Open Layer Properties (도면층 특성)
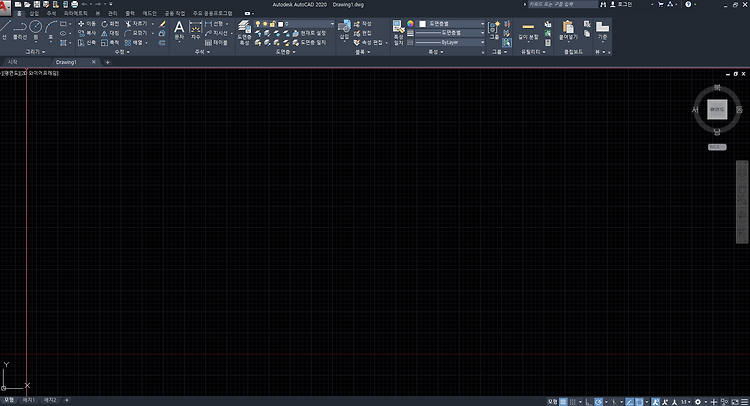 pyautogui.click(x=244, y=33)
